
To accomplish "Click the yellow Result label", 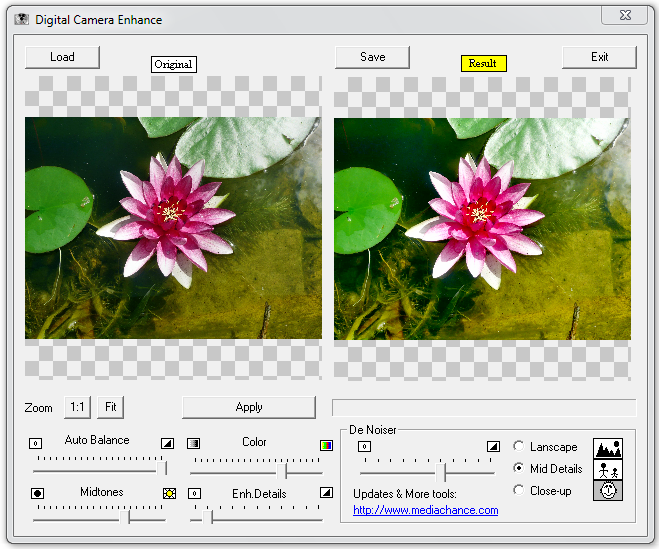I will [483, 63].
